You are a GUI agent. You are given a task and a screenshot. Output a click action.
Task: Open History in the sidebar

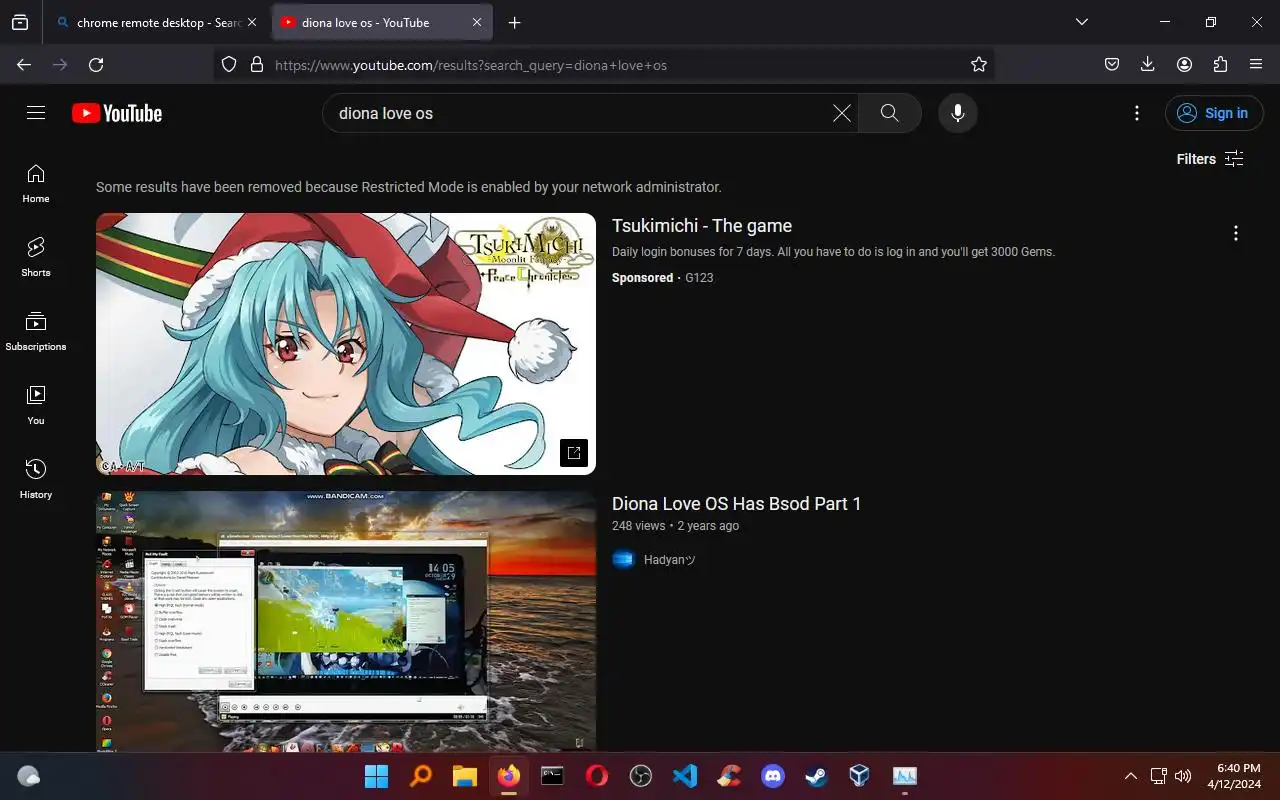tap(36, 480)
